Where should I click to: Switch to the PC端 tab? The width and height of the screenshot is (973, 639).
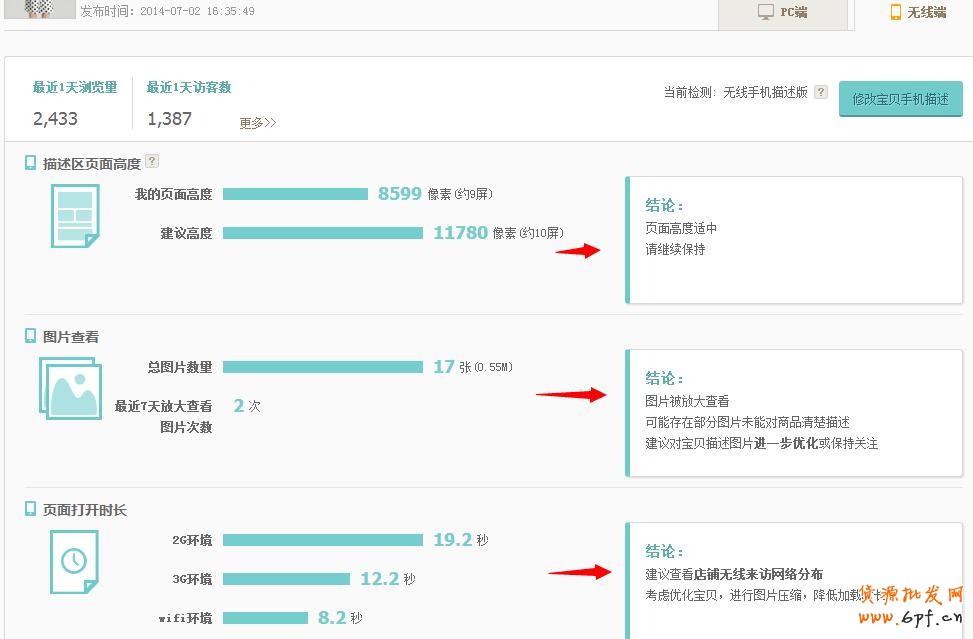784,13
